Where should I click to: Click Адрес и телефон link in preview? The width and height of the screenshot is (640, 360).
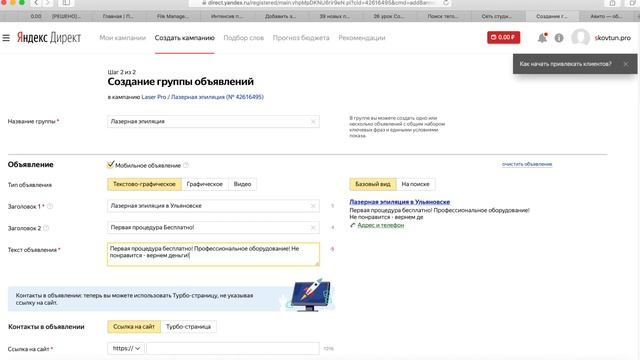(381, 225)
